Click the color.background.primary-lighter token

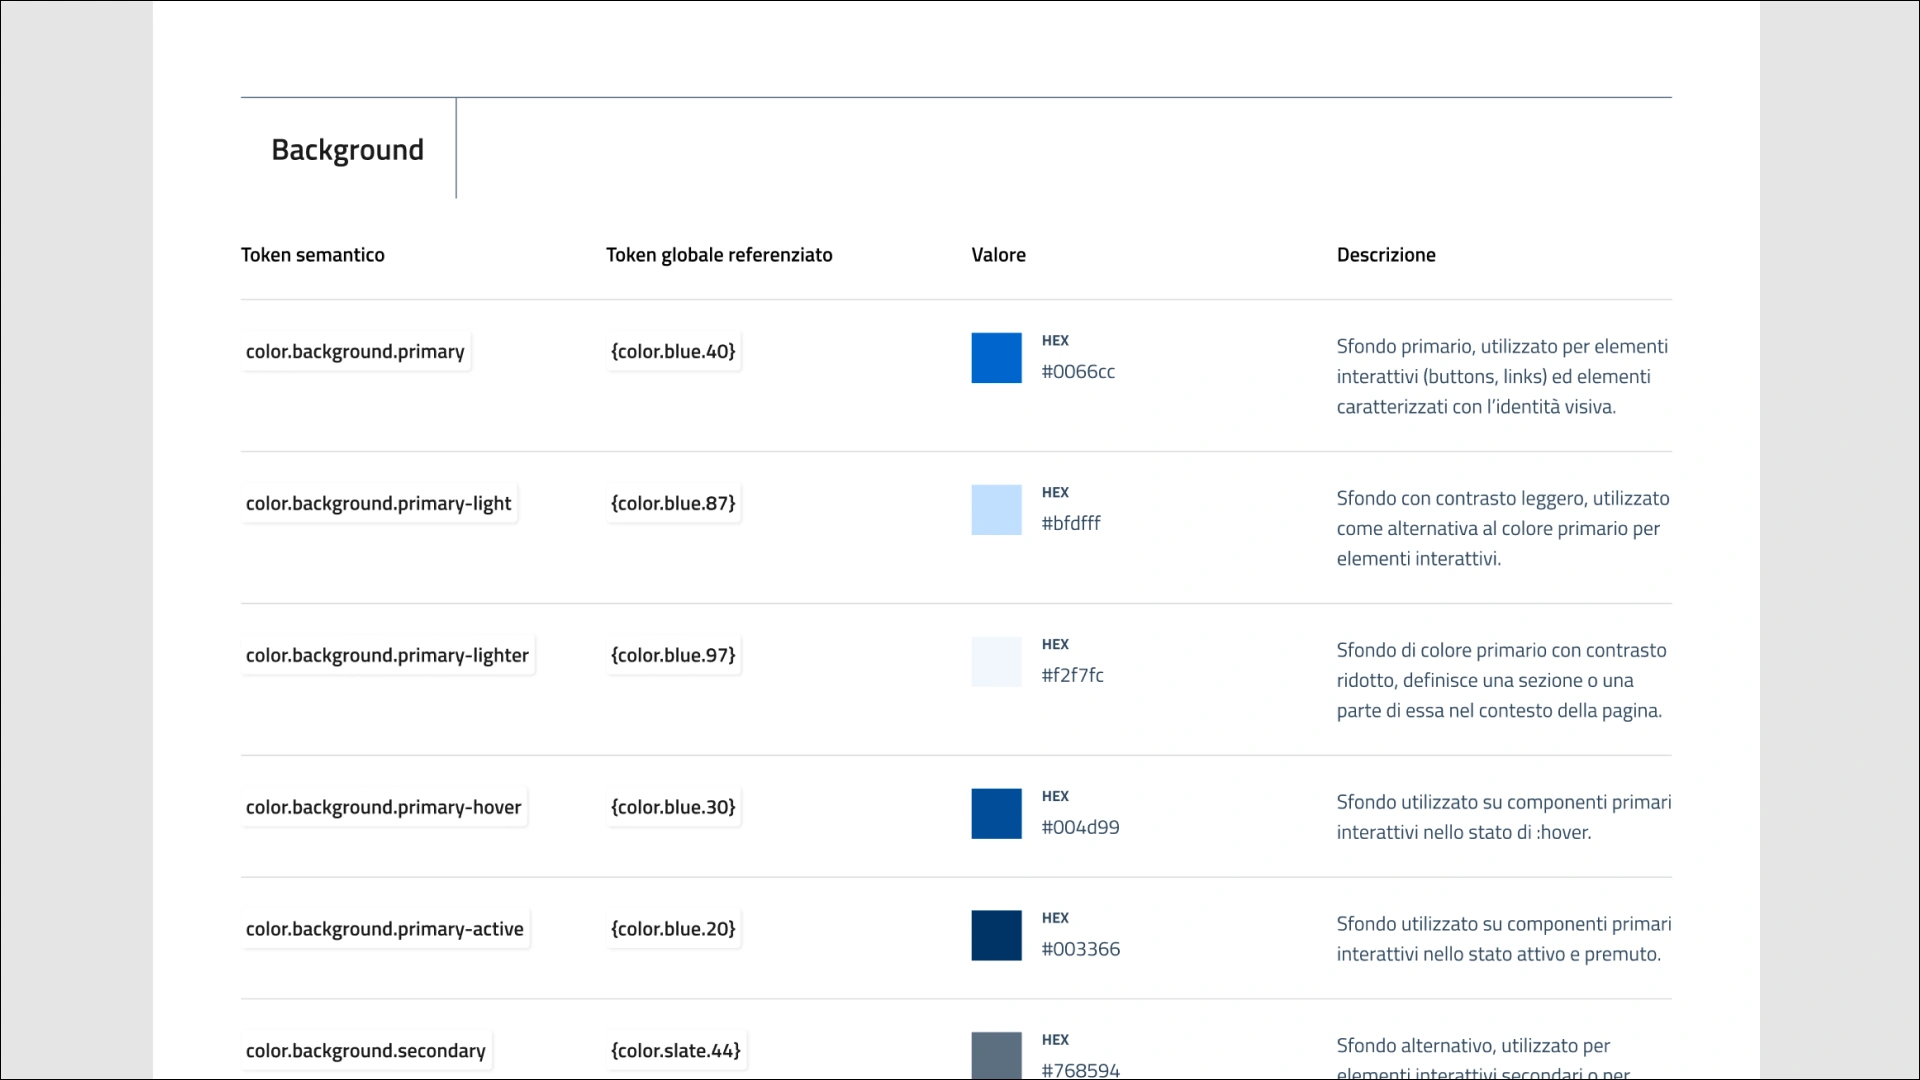387,656
